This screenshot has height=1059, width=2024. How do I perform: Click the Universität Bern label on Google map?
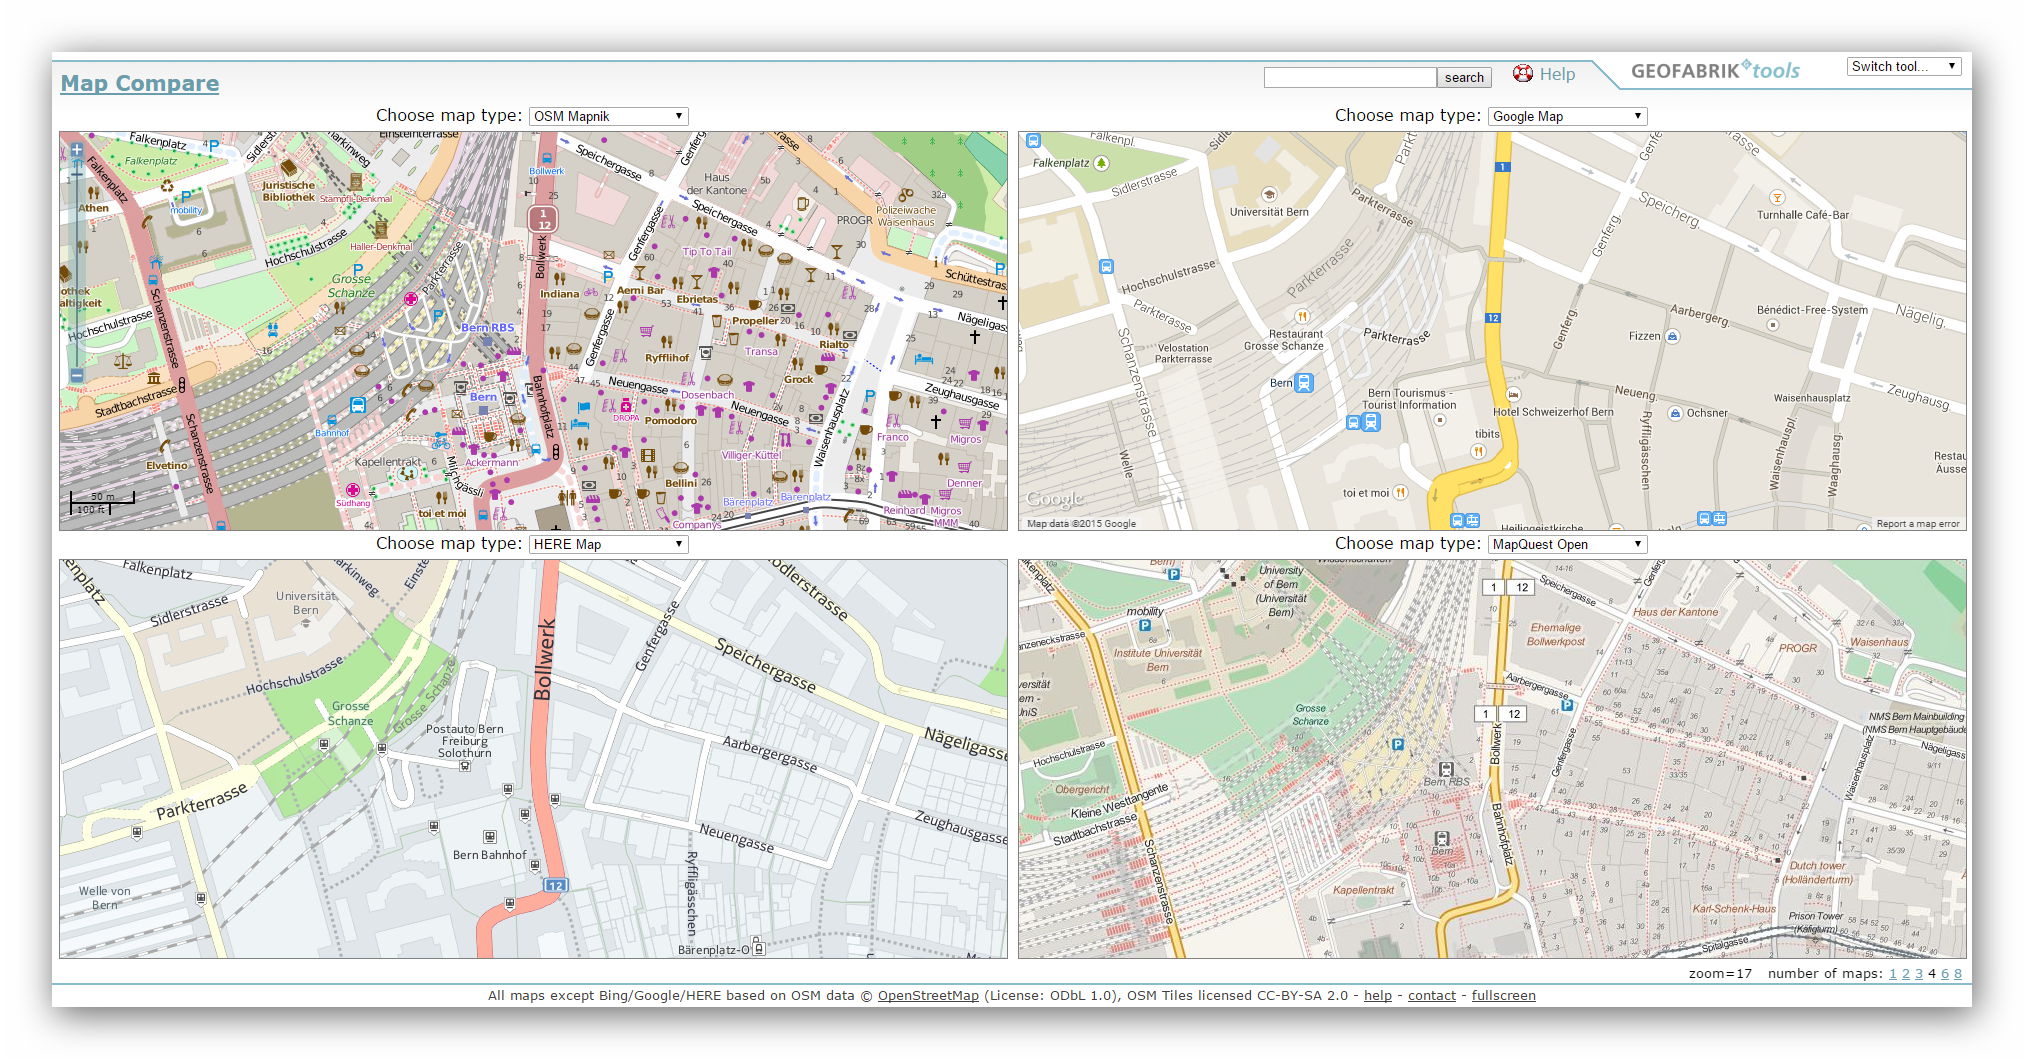[1269, 212]
